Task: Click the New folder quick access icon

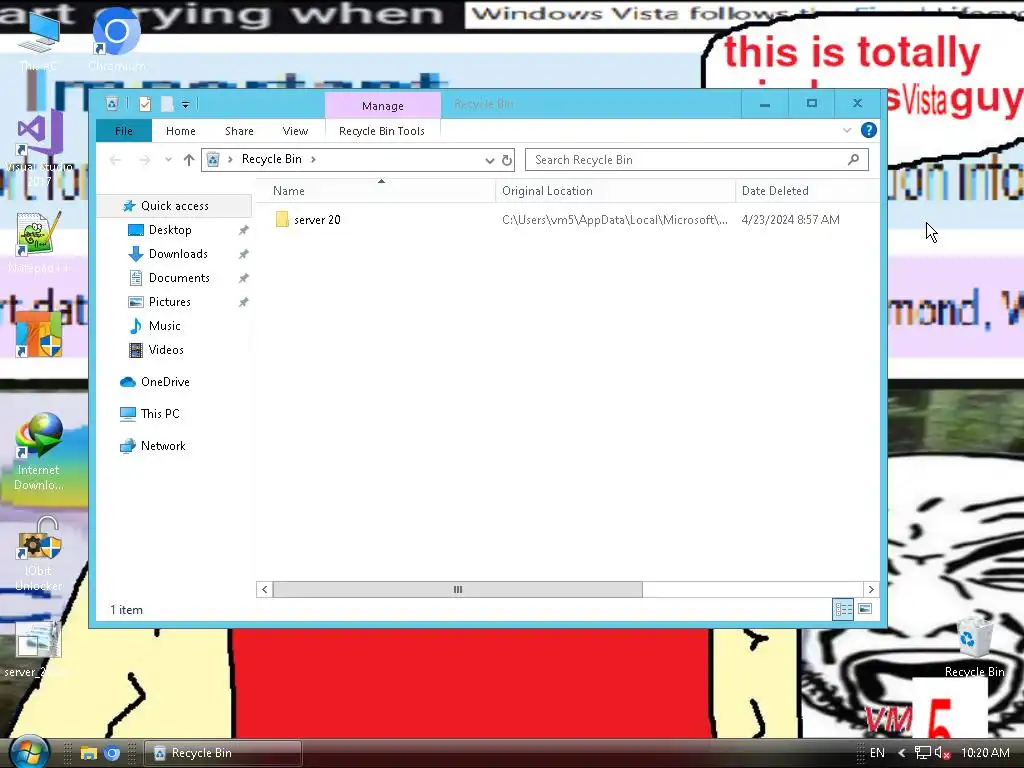Action: coord(167,104)
